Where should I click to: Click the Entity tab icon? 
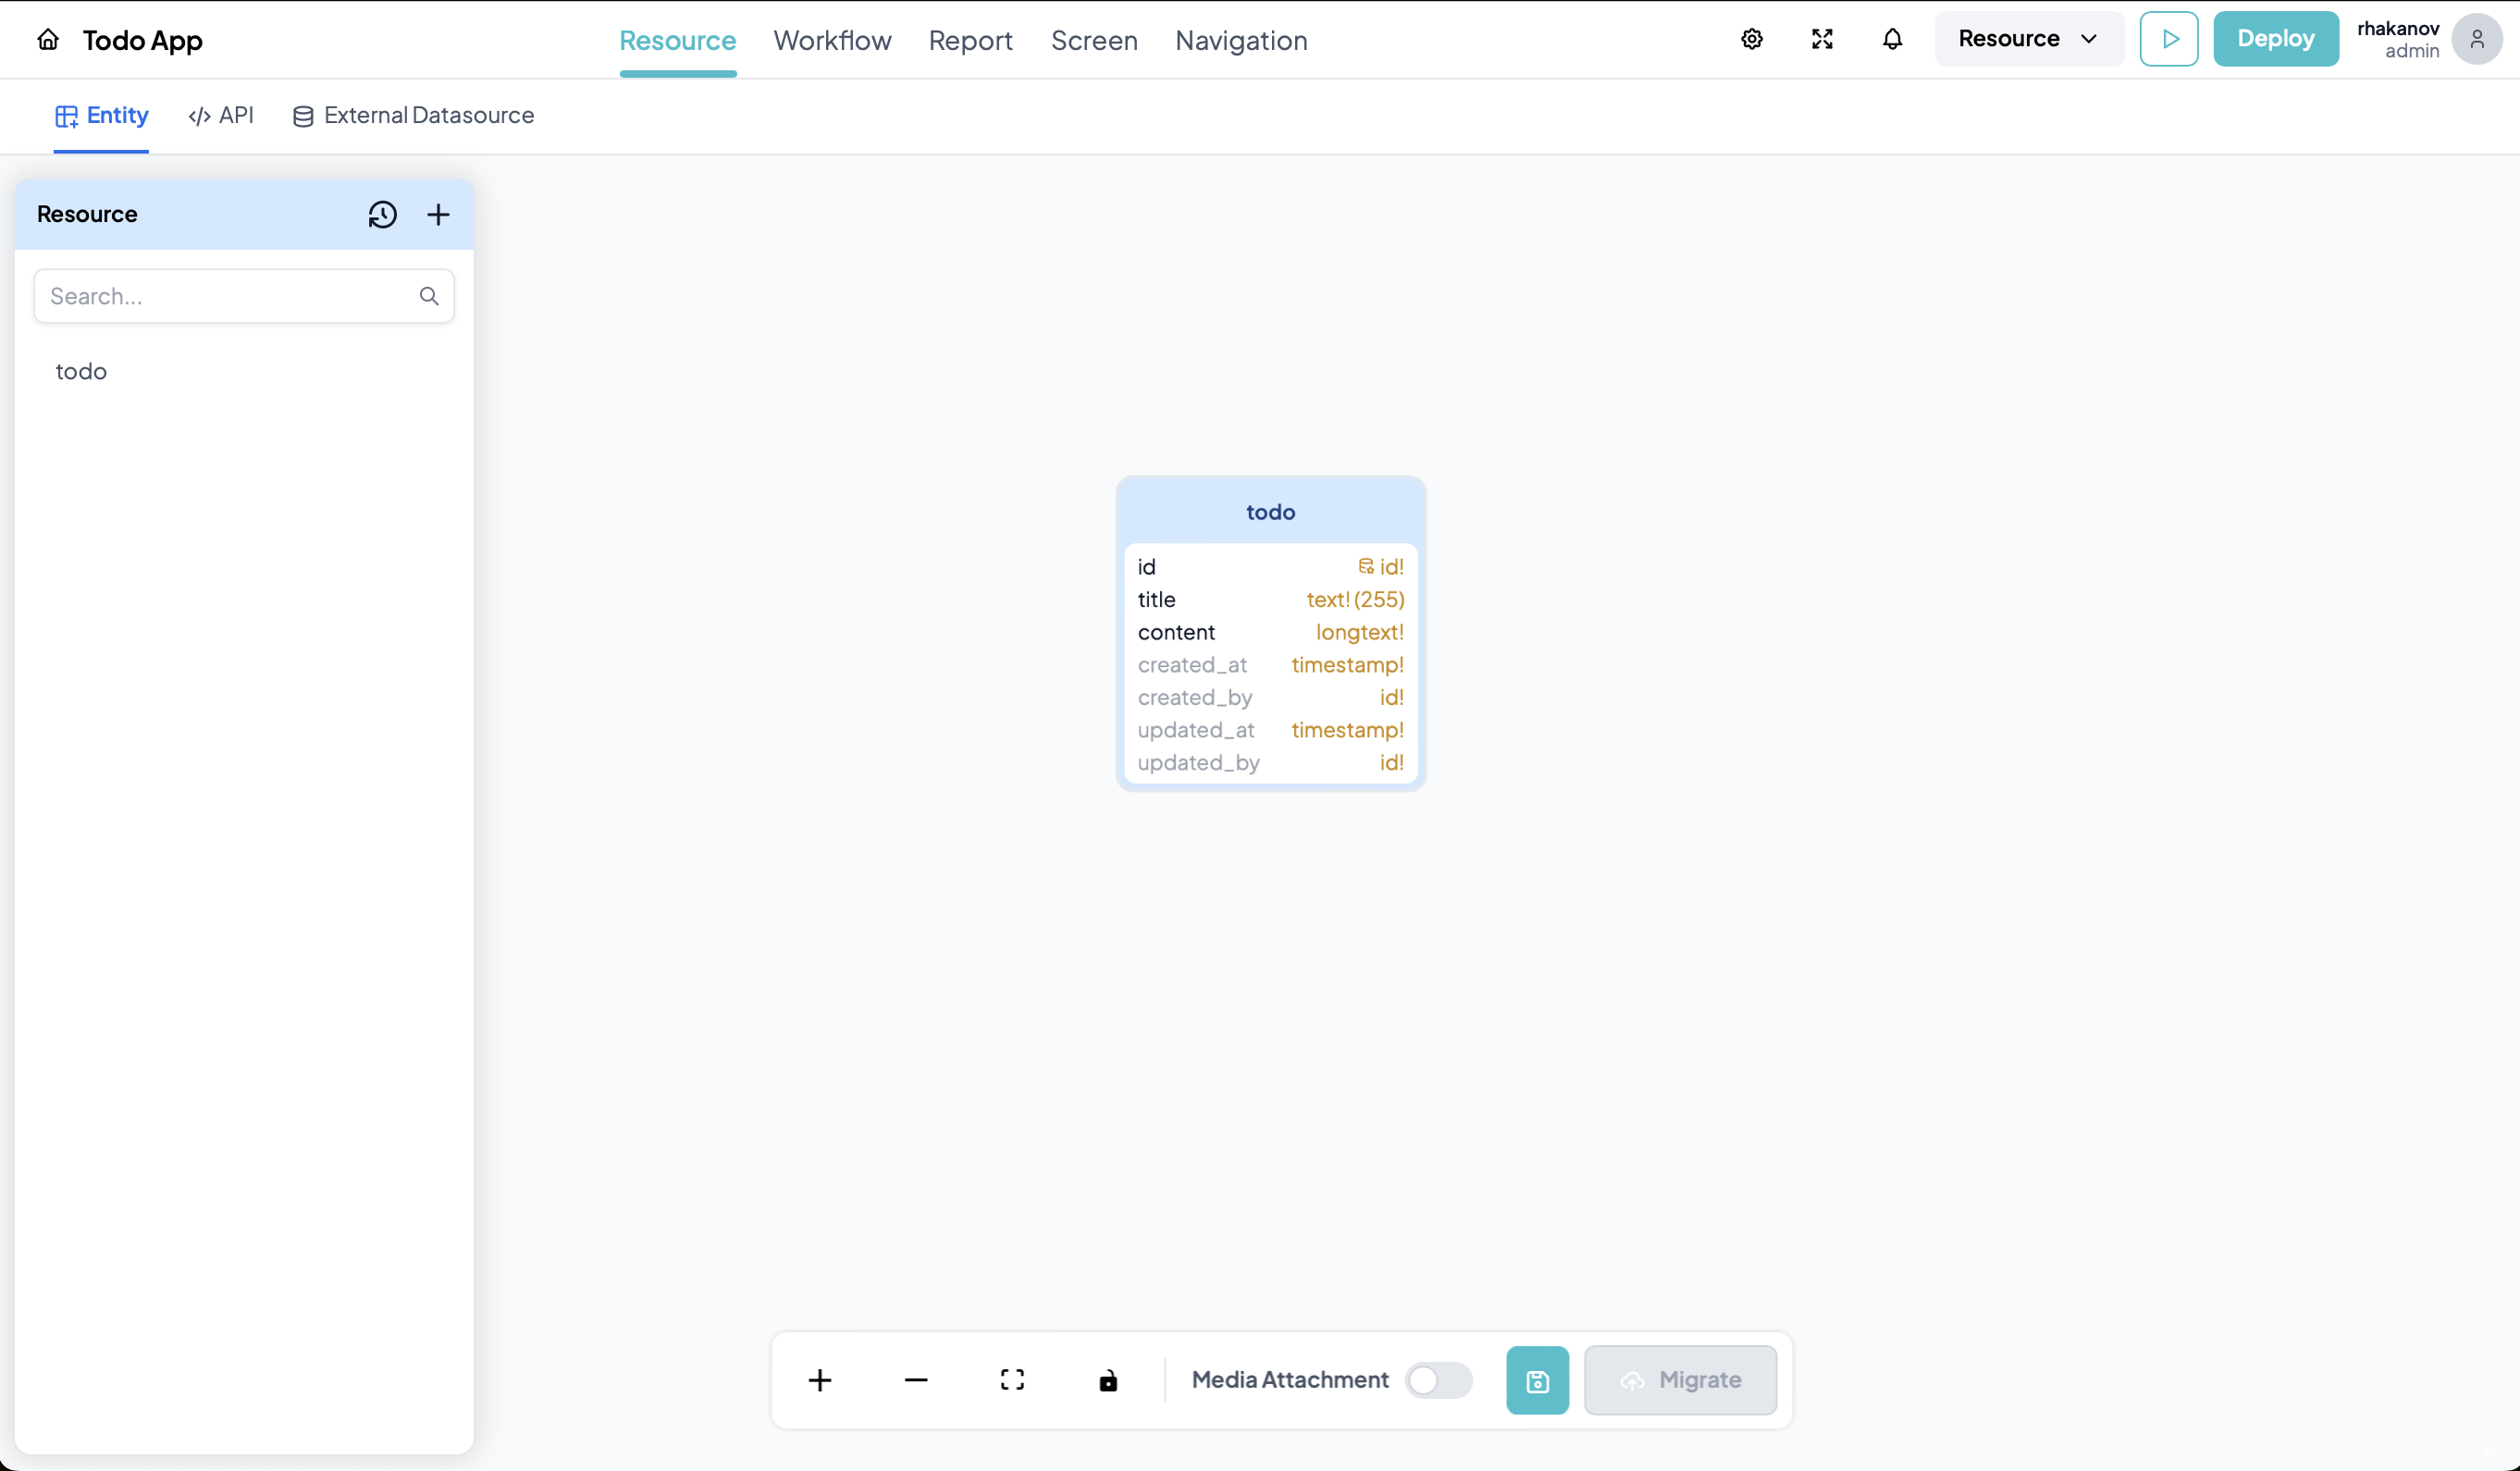65,116
